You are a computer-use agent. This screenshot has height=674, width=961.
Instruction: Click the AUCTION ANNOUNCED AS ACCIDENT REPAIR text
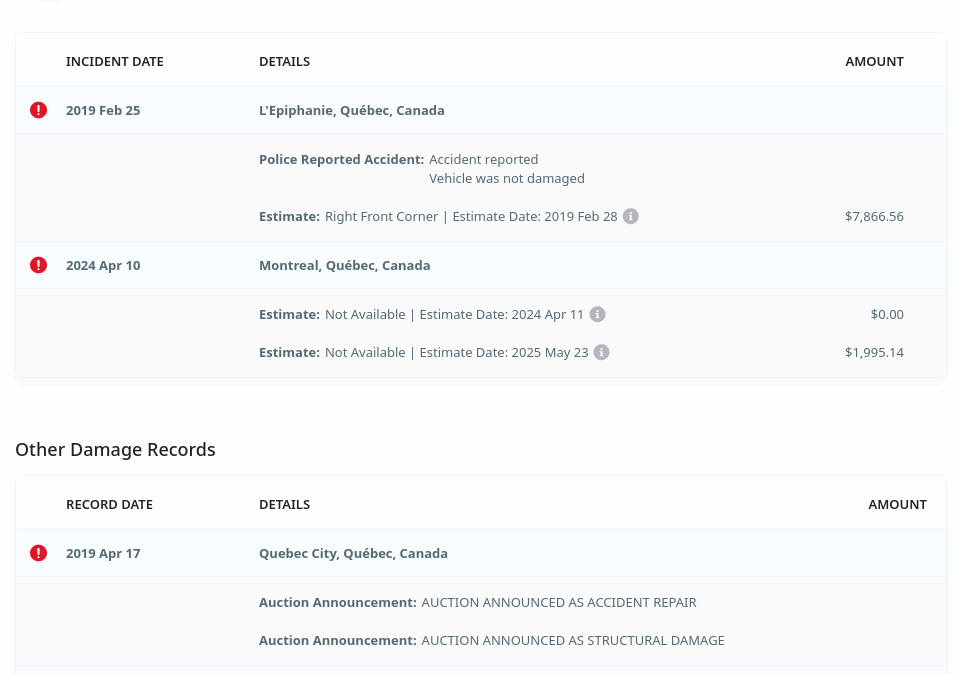[558, 602]
